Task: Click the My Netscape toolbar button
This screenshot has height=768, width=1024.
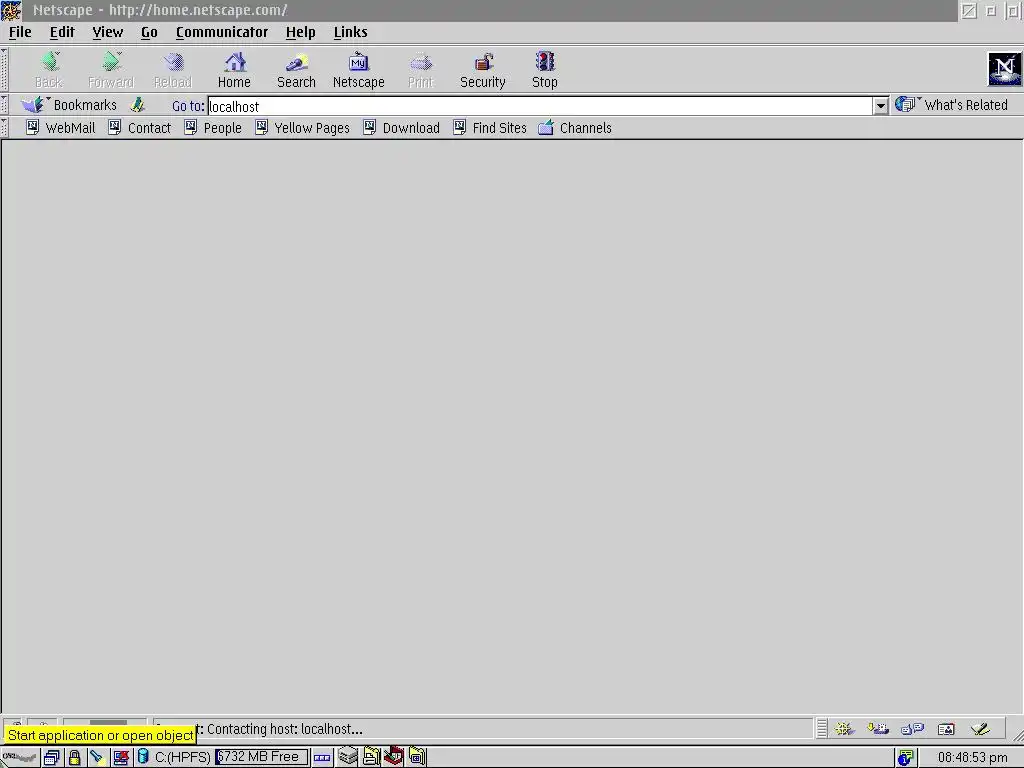Action: [359, 69]
